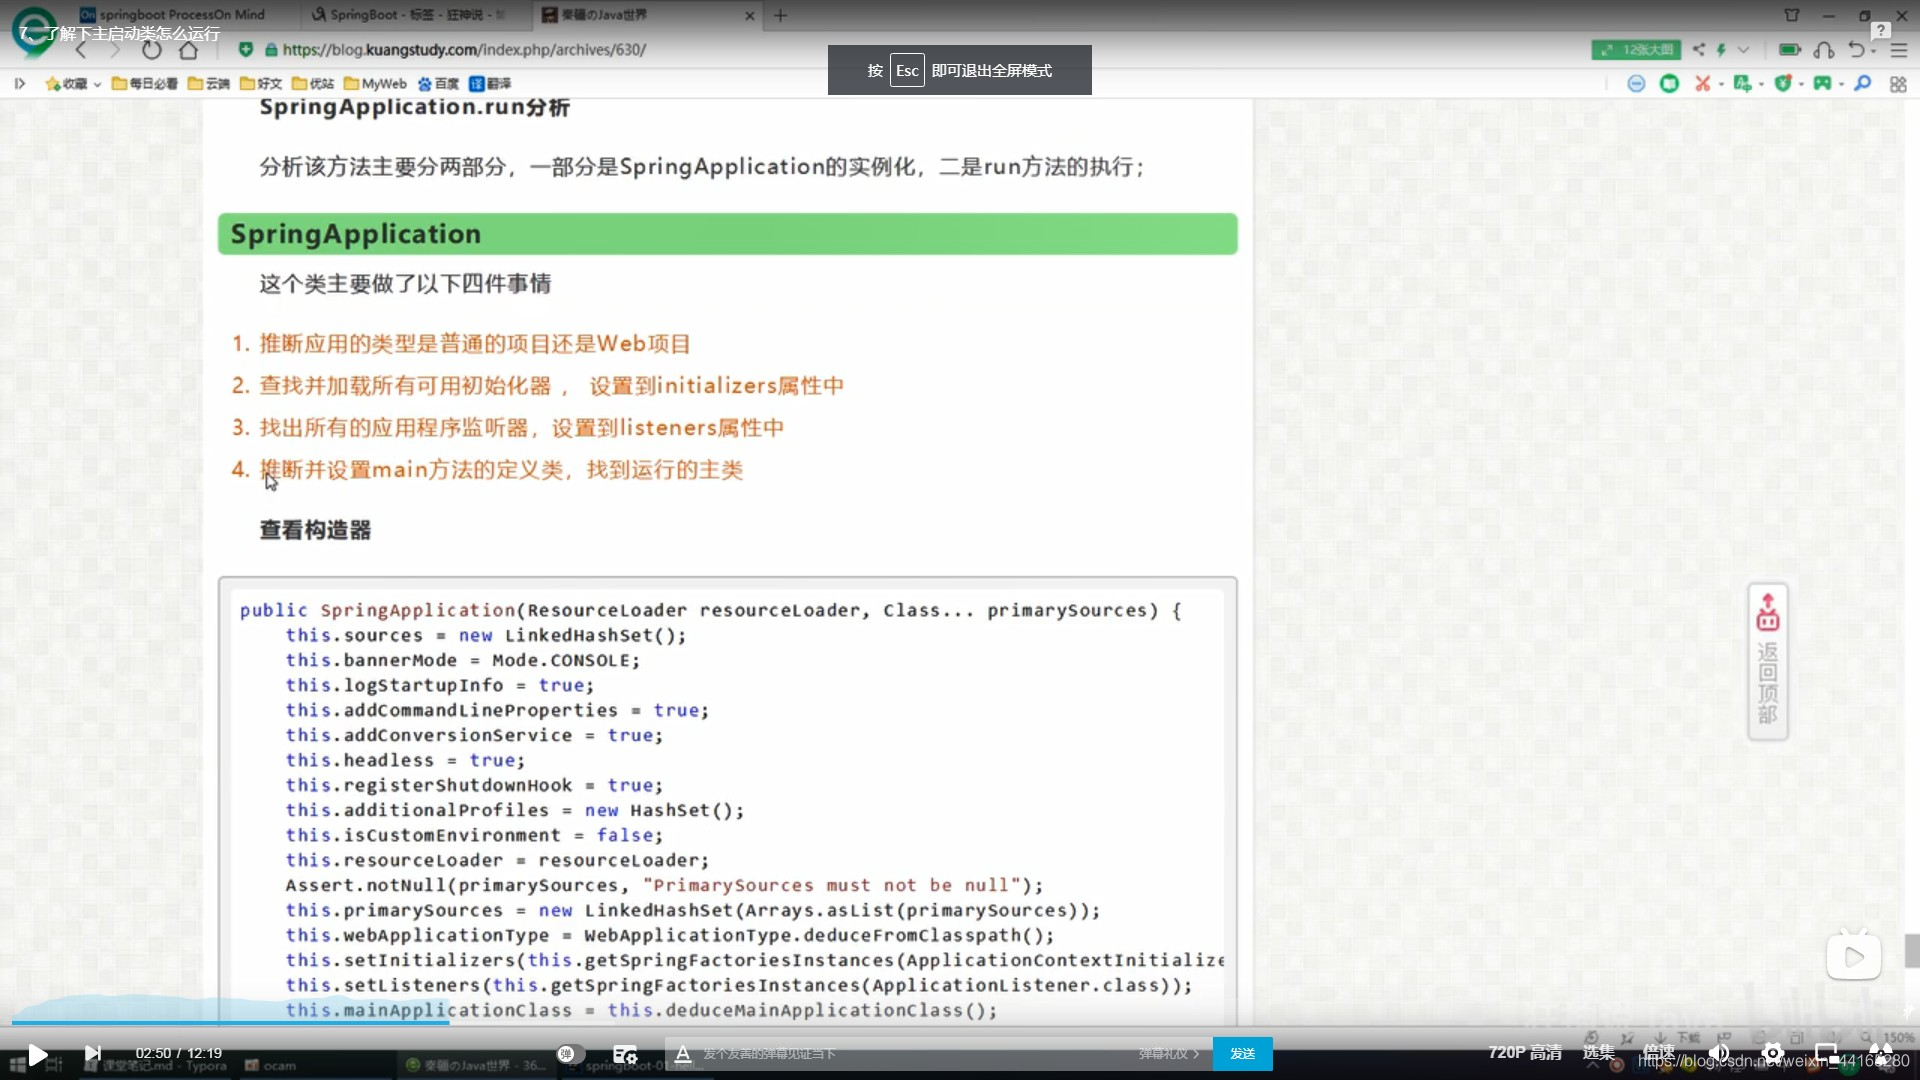Open the blue magnifier search icon
Viewport: 1920px width, 1080px height.
tap(1862, 84)
